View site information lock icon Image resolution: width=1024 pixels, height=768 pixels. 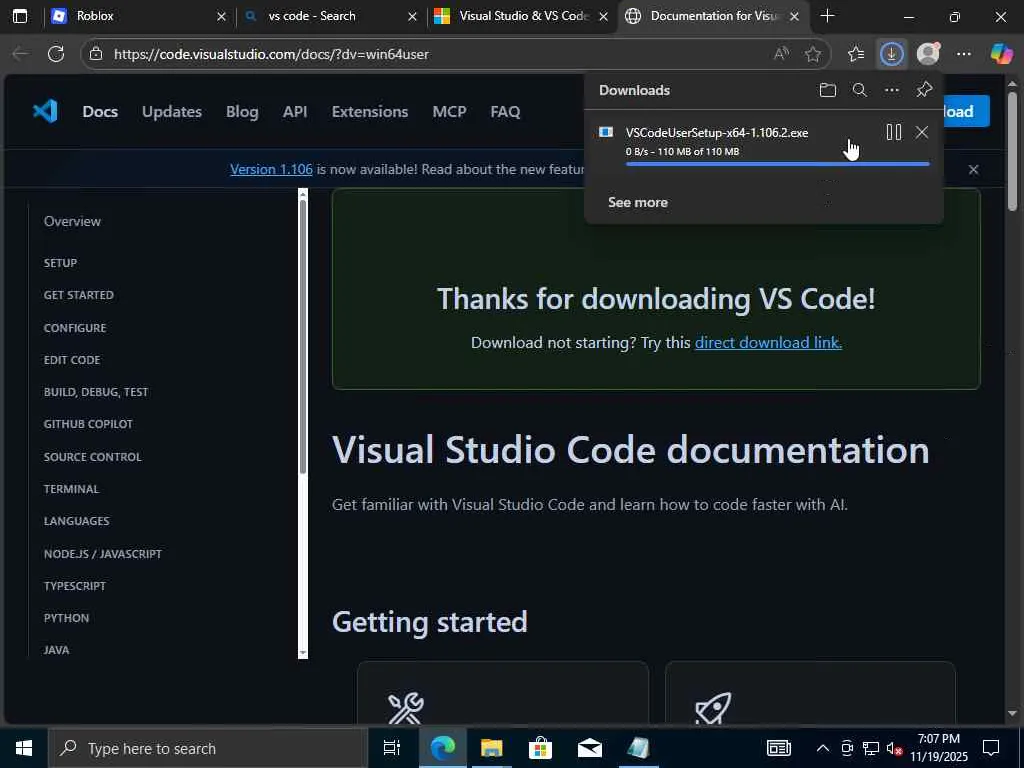(96, 54)
